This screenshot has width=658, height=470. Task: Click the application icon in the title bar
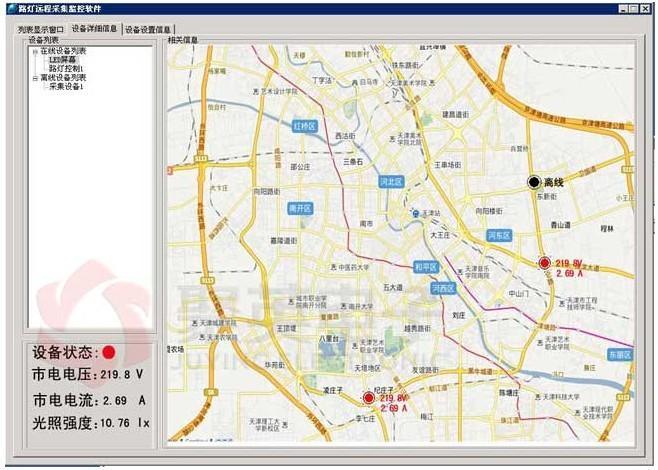pyautogui.click(x=12, y=8)
